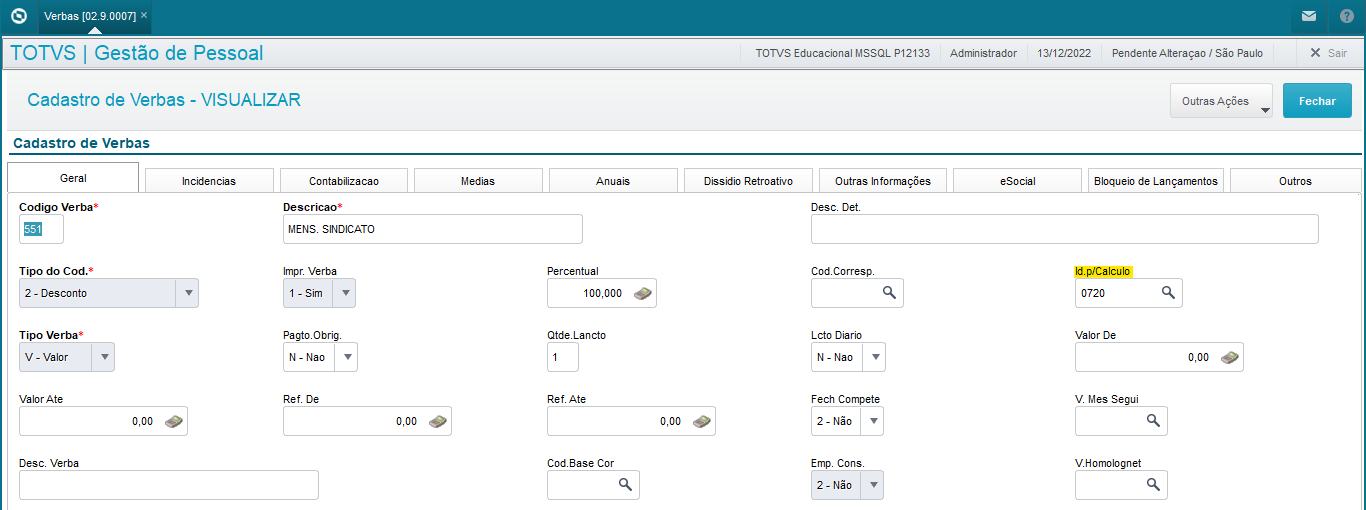Click the Desc. Det. input field
This screenshot has height=510, width=1366.
pyautogui.click(x=1064, y=229)
